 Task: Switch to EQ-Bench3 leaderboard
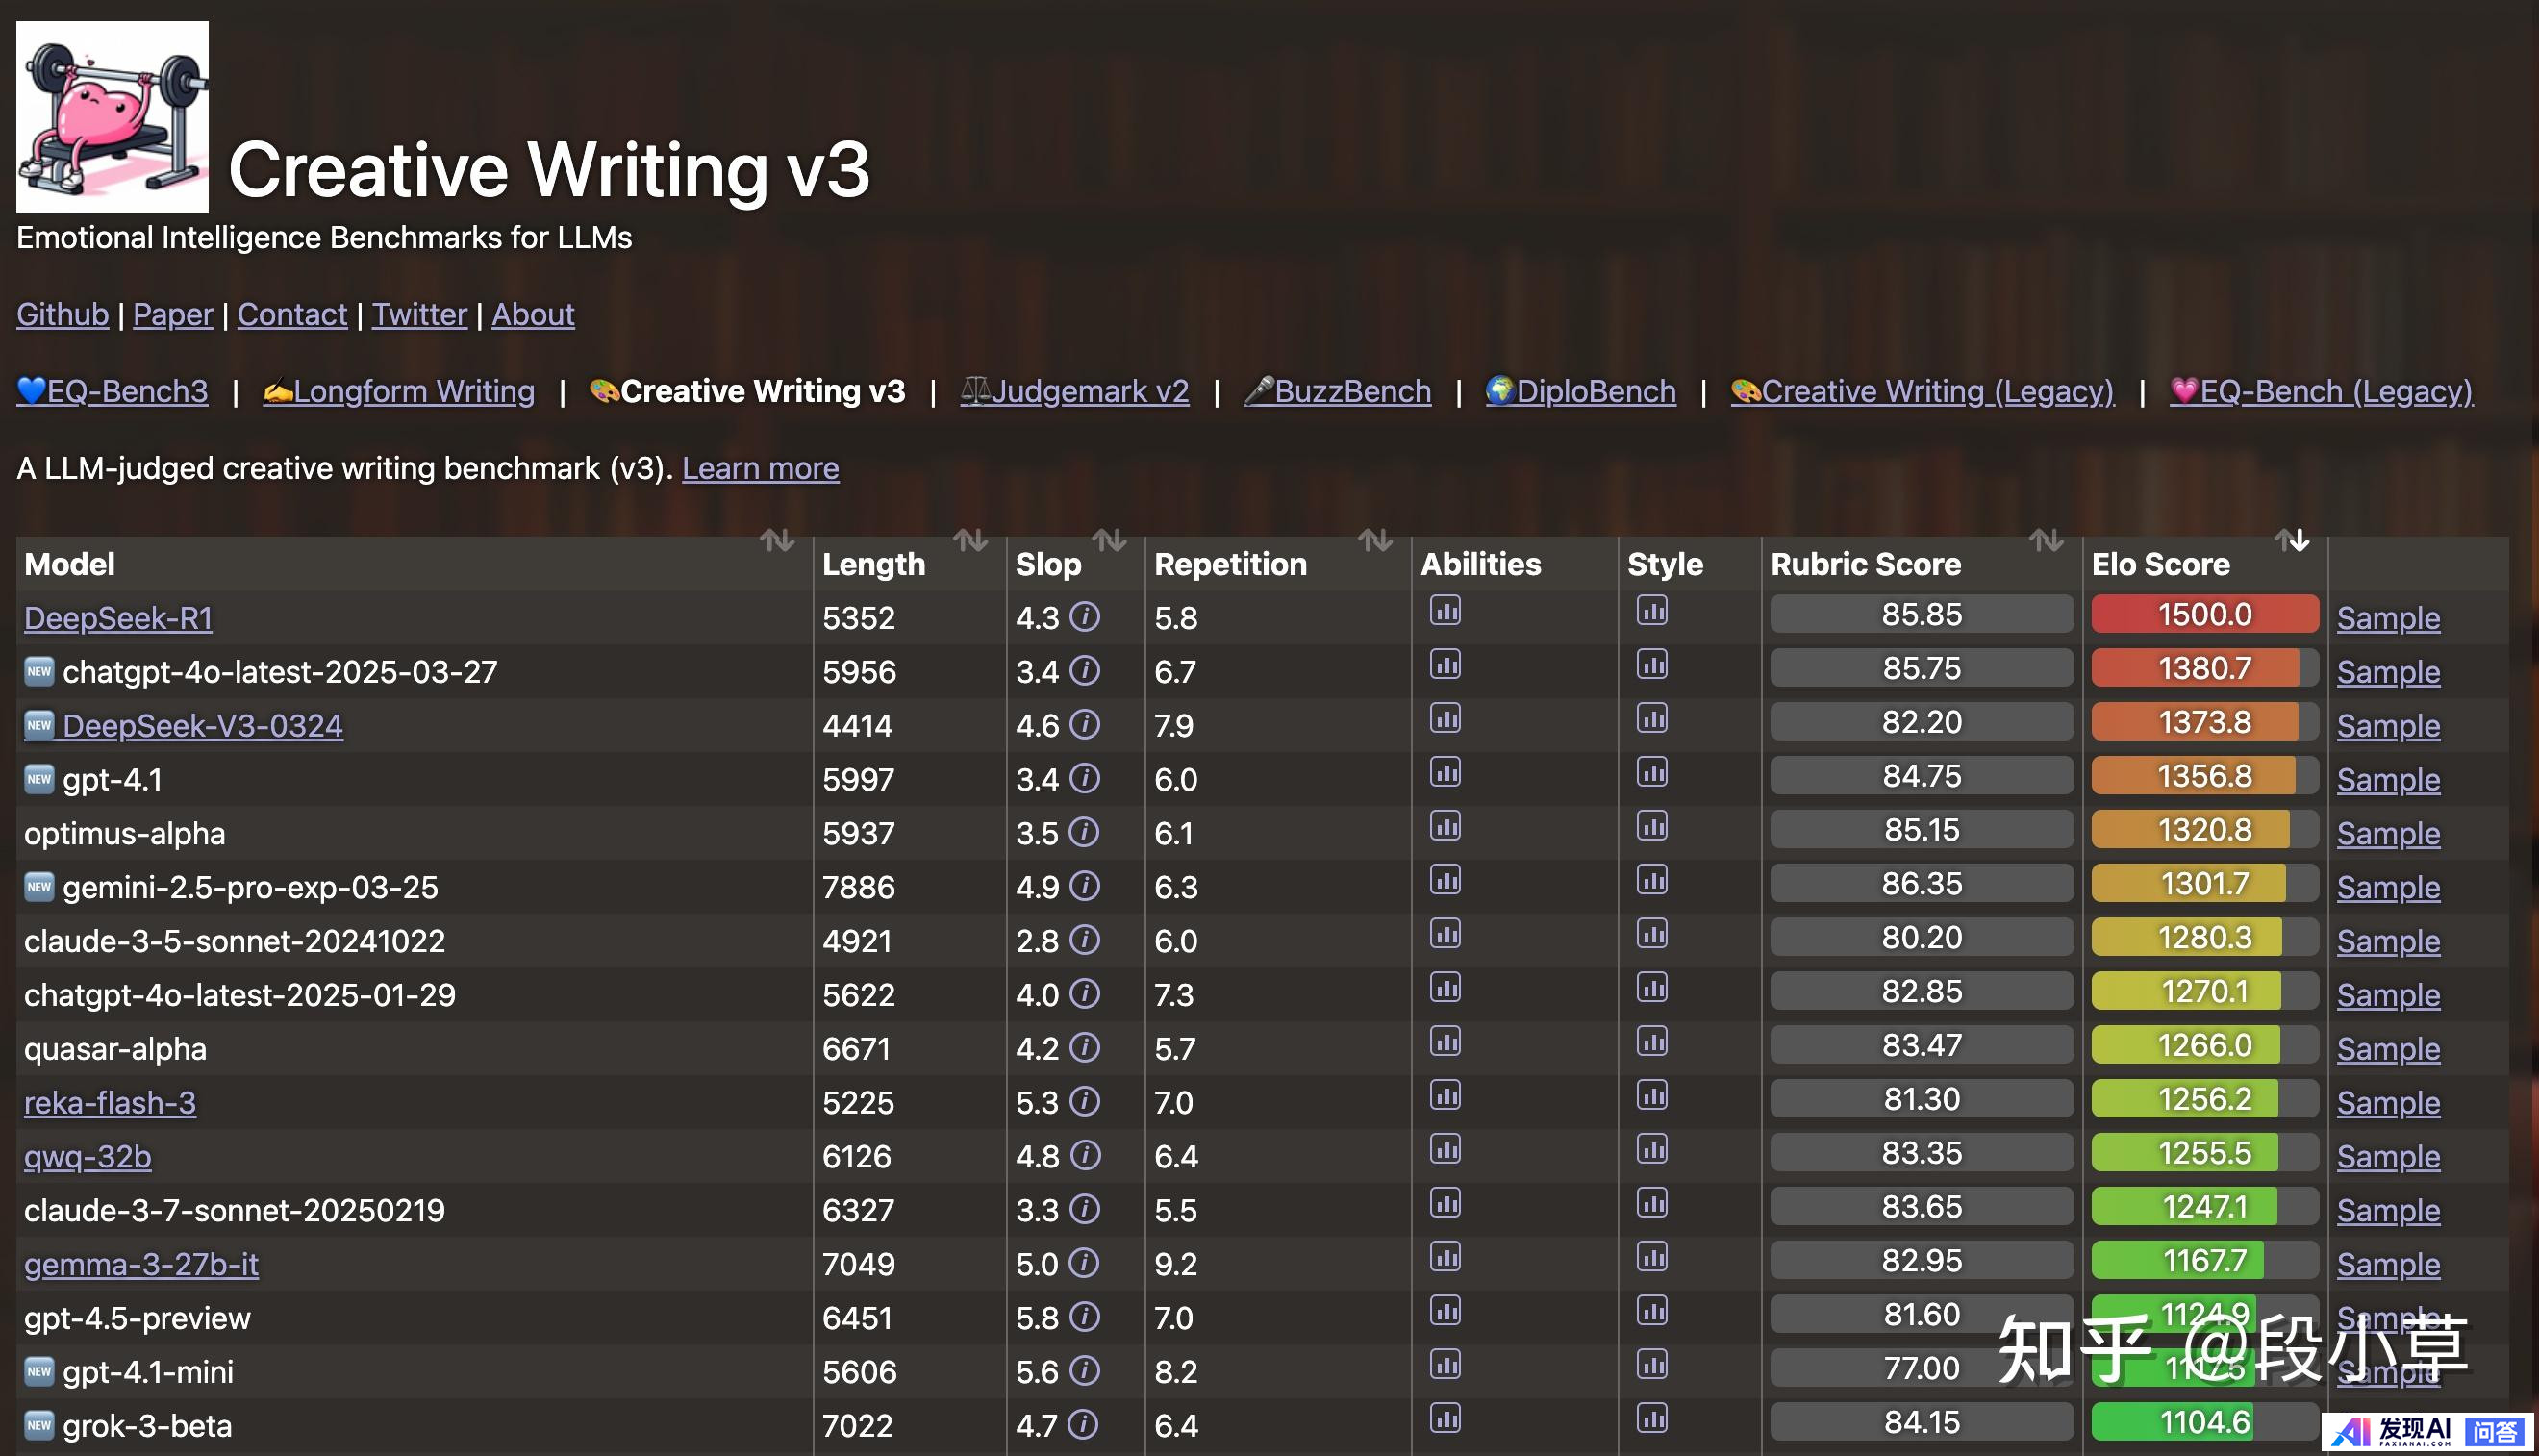[112, 391]
